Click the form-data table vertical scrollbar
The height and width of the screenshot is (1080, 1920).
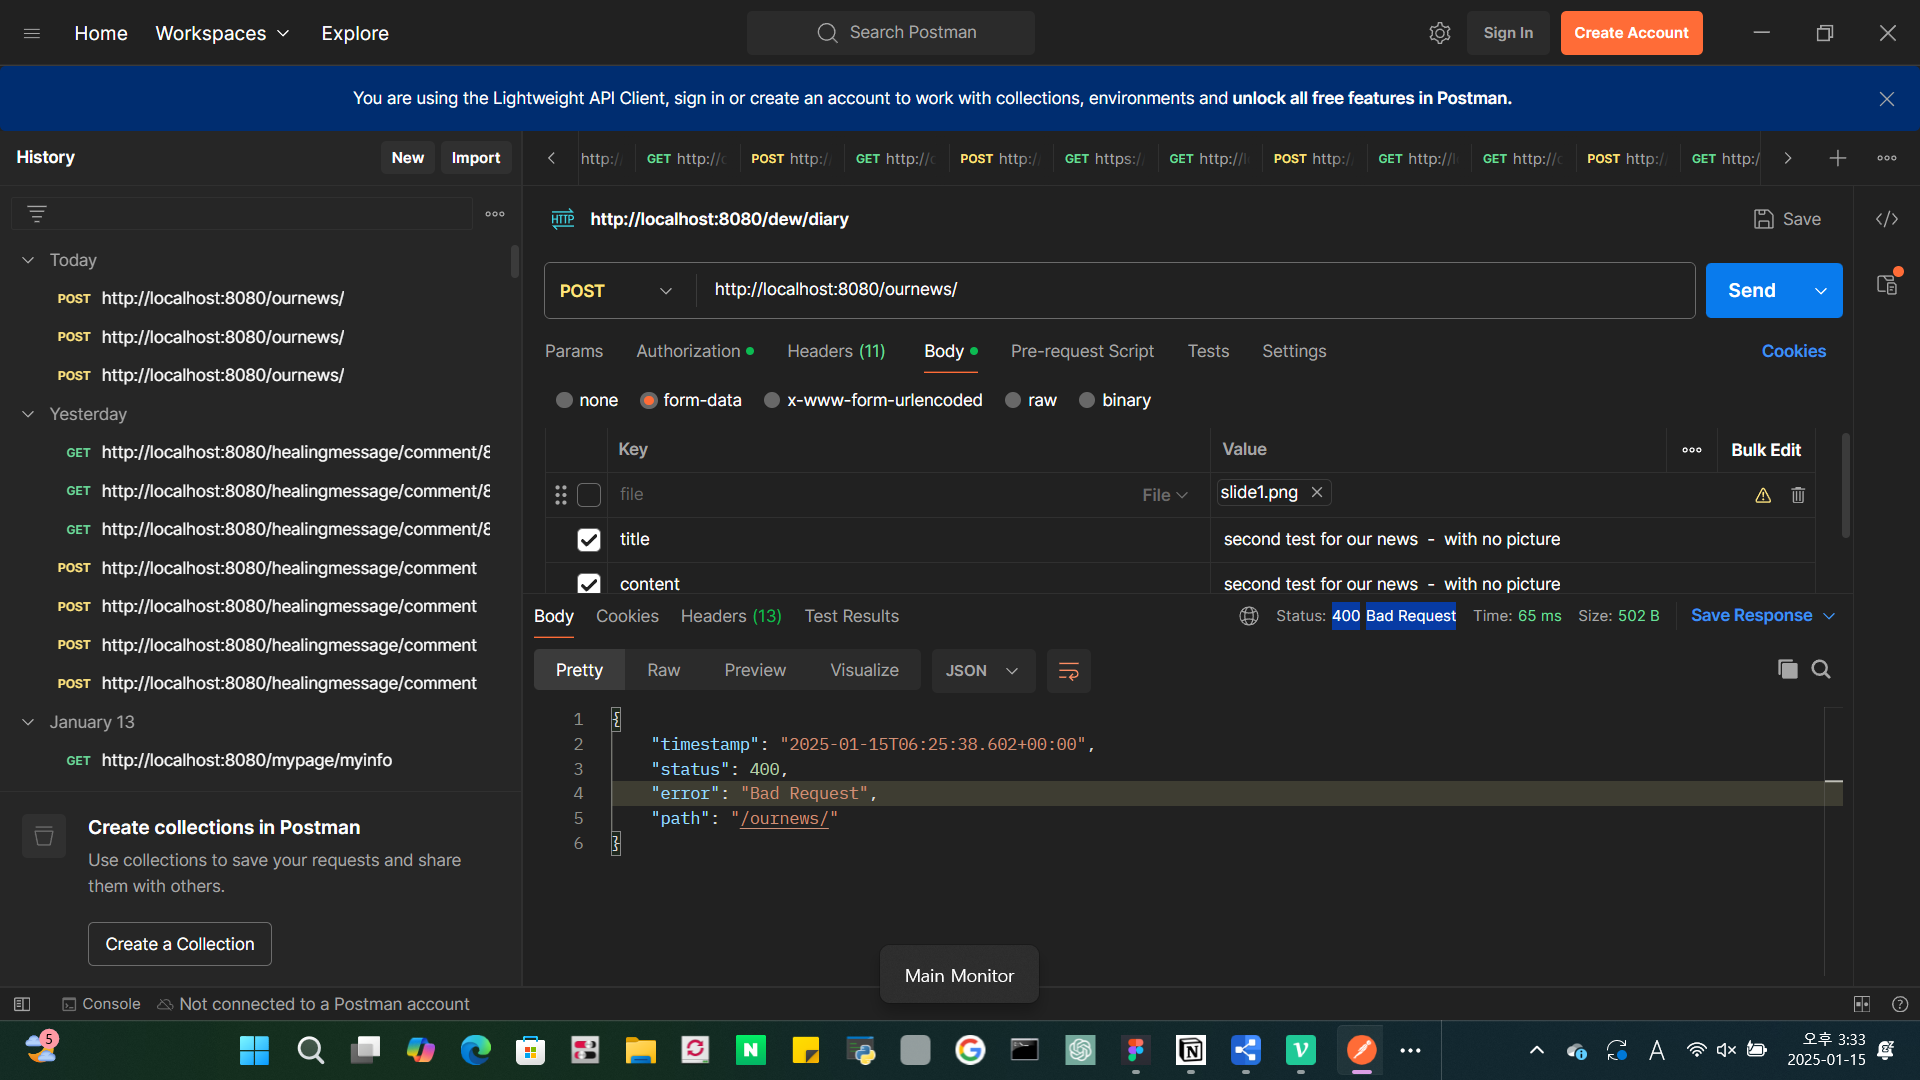point(1845,486)
